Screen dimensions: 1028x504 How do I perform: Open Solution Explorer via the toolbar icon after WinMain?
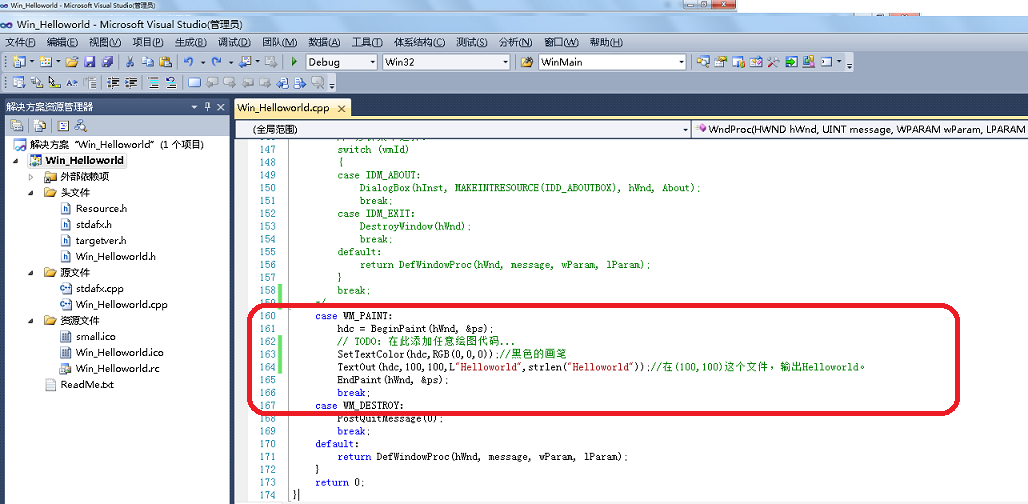703,62
